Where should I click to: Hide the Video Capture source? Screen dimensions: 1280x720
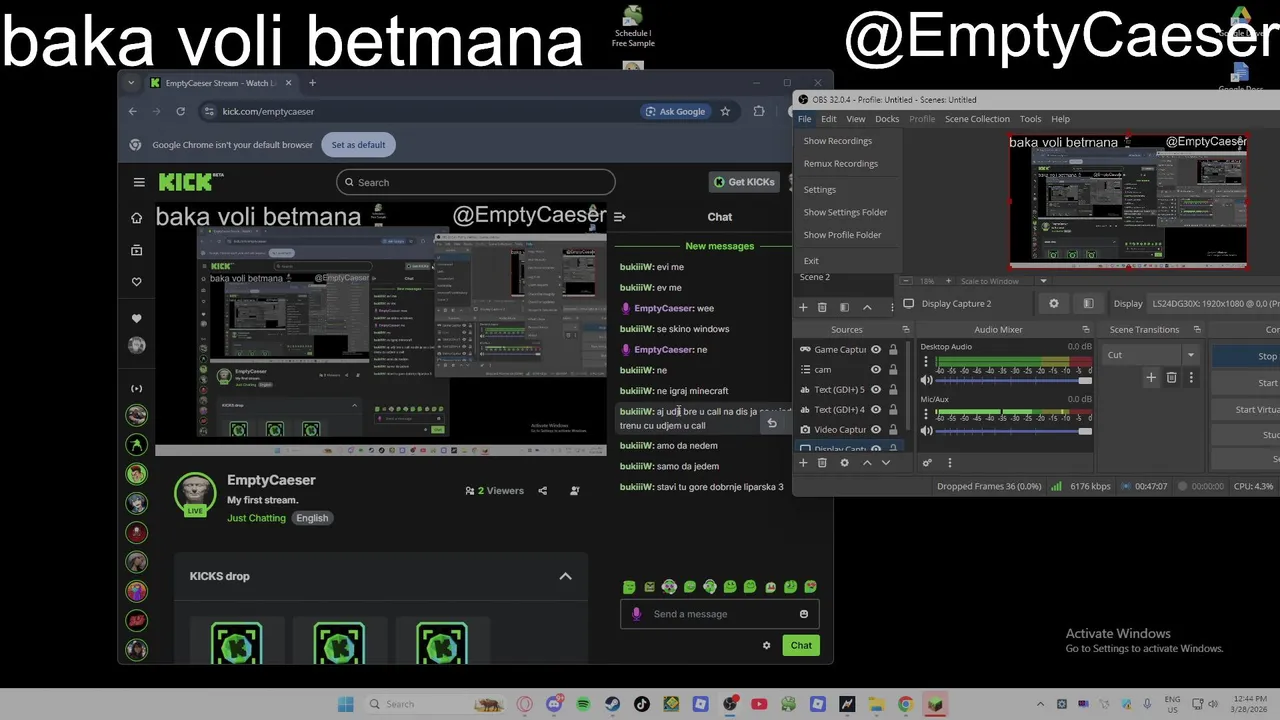(x=876, y=429)
